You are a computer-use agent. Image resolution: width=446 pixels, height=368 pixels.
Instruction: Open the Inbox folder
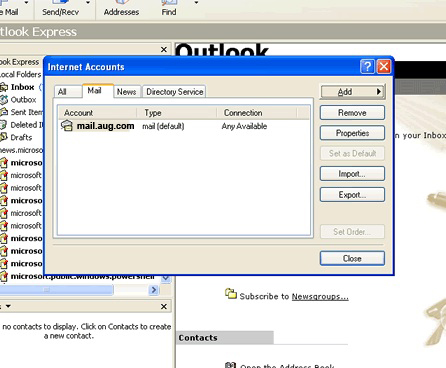[22, 87]
